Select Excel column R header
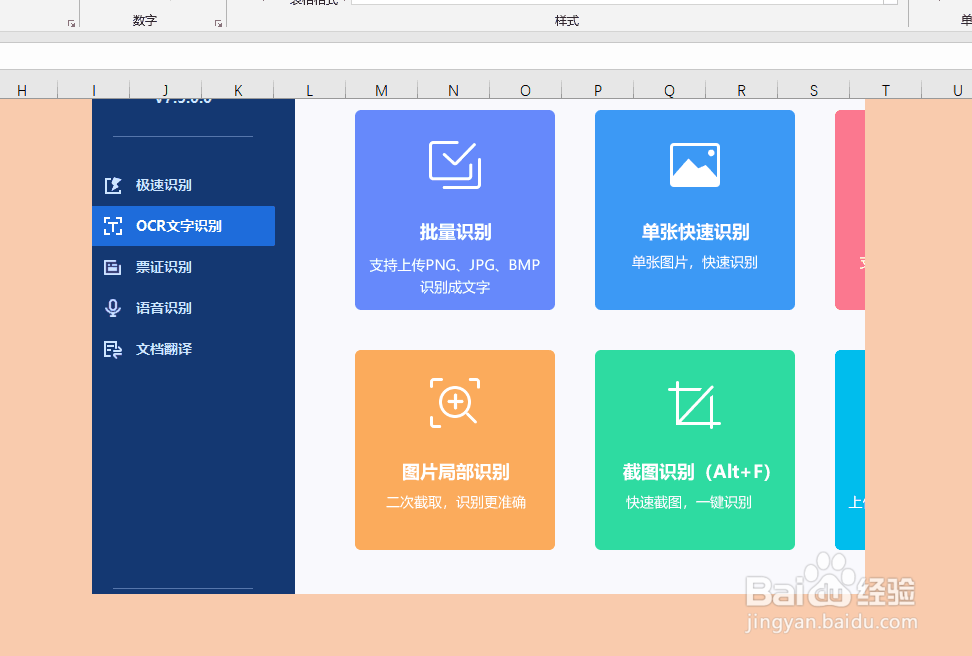This screenshot has width=972, height=656. (741, 91)
